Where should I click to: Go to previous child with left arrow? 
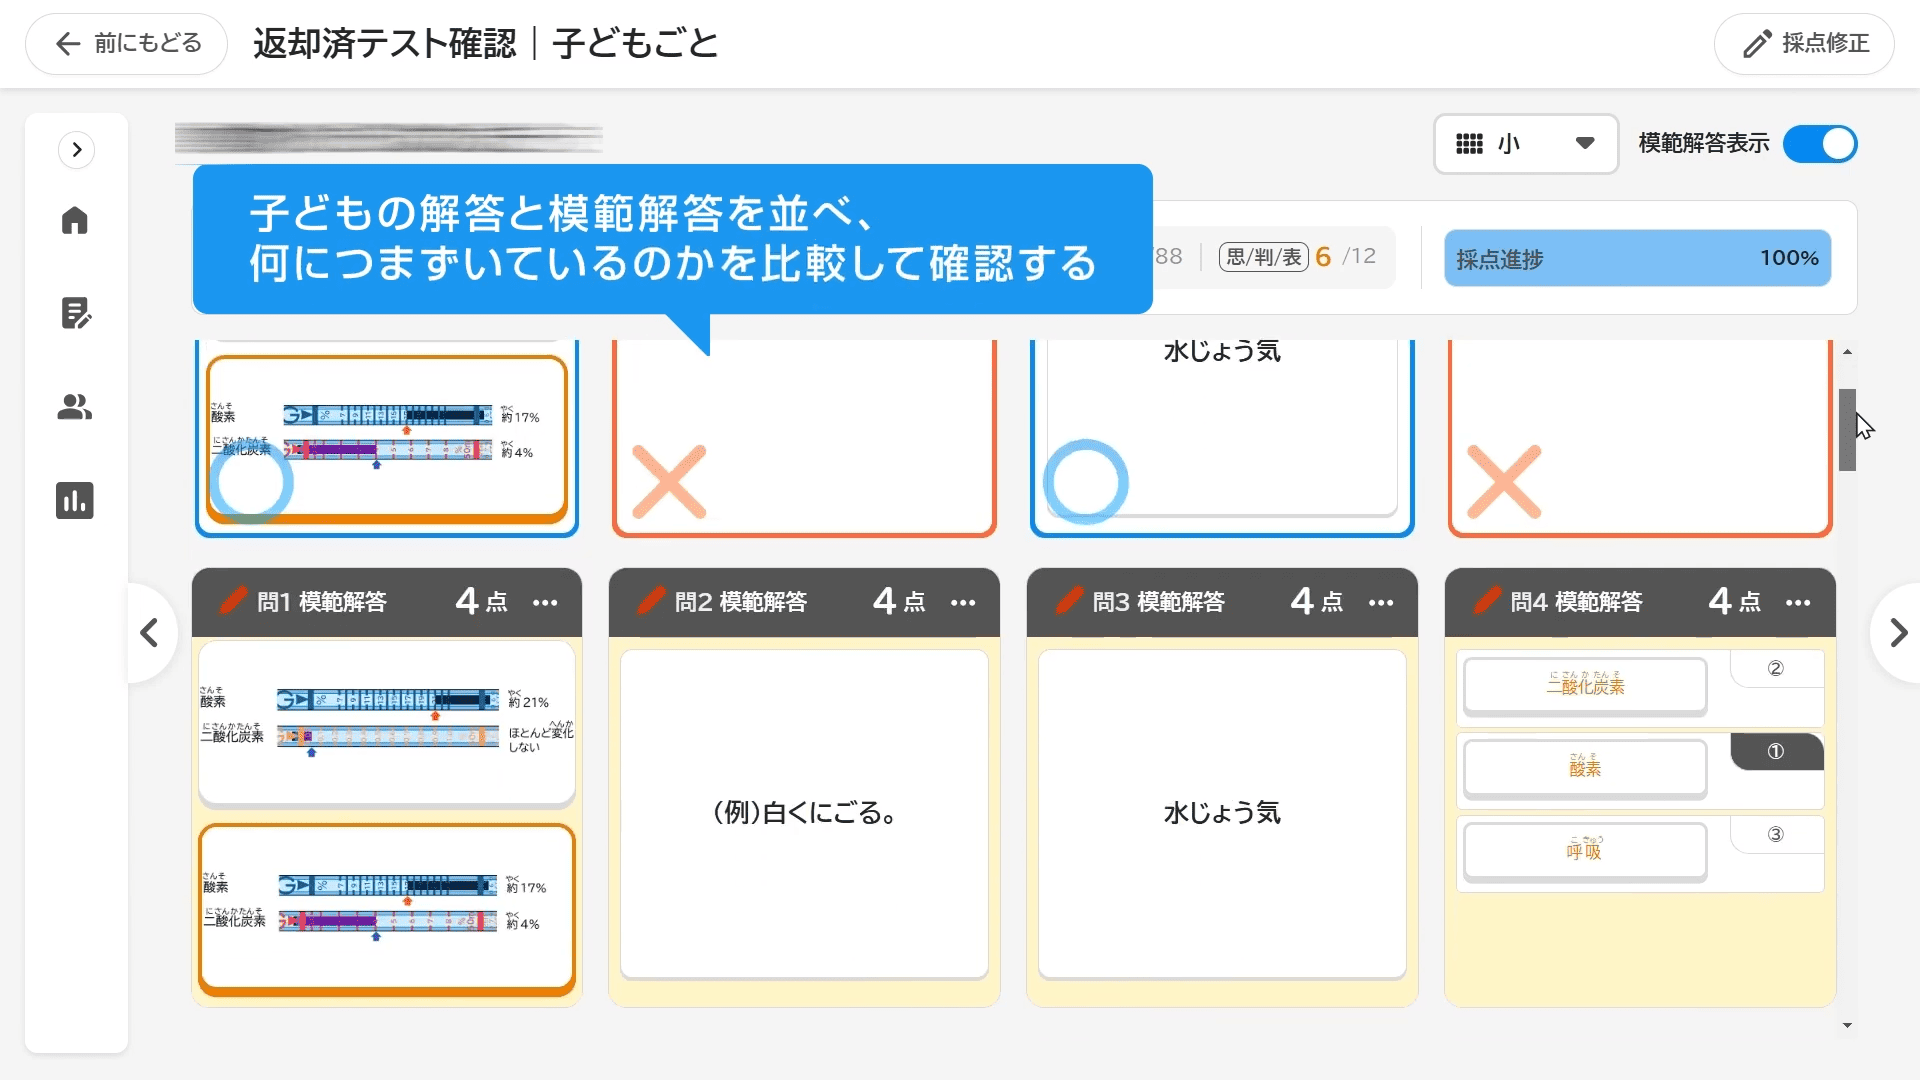(150, 633)
